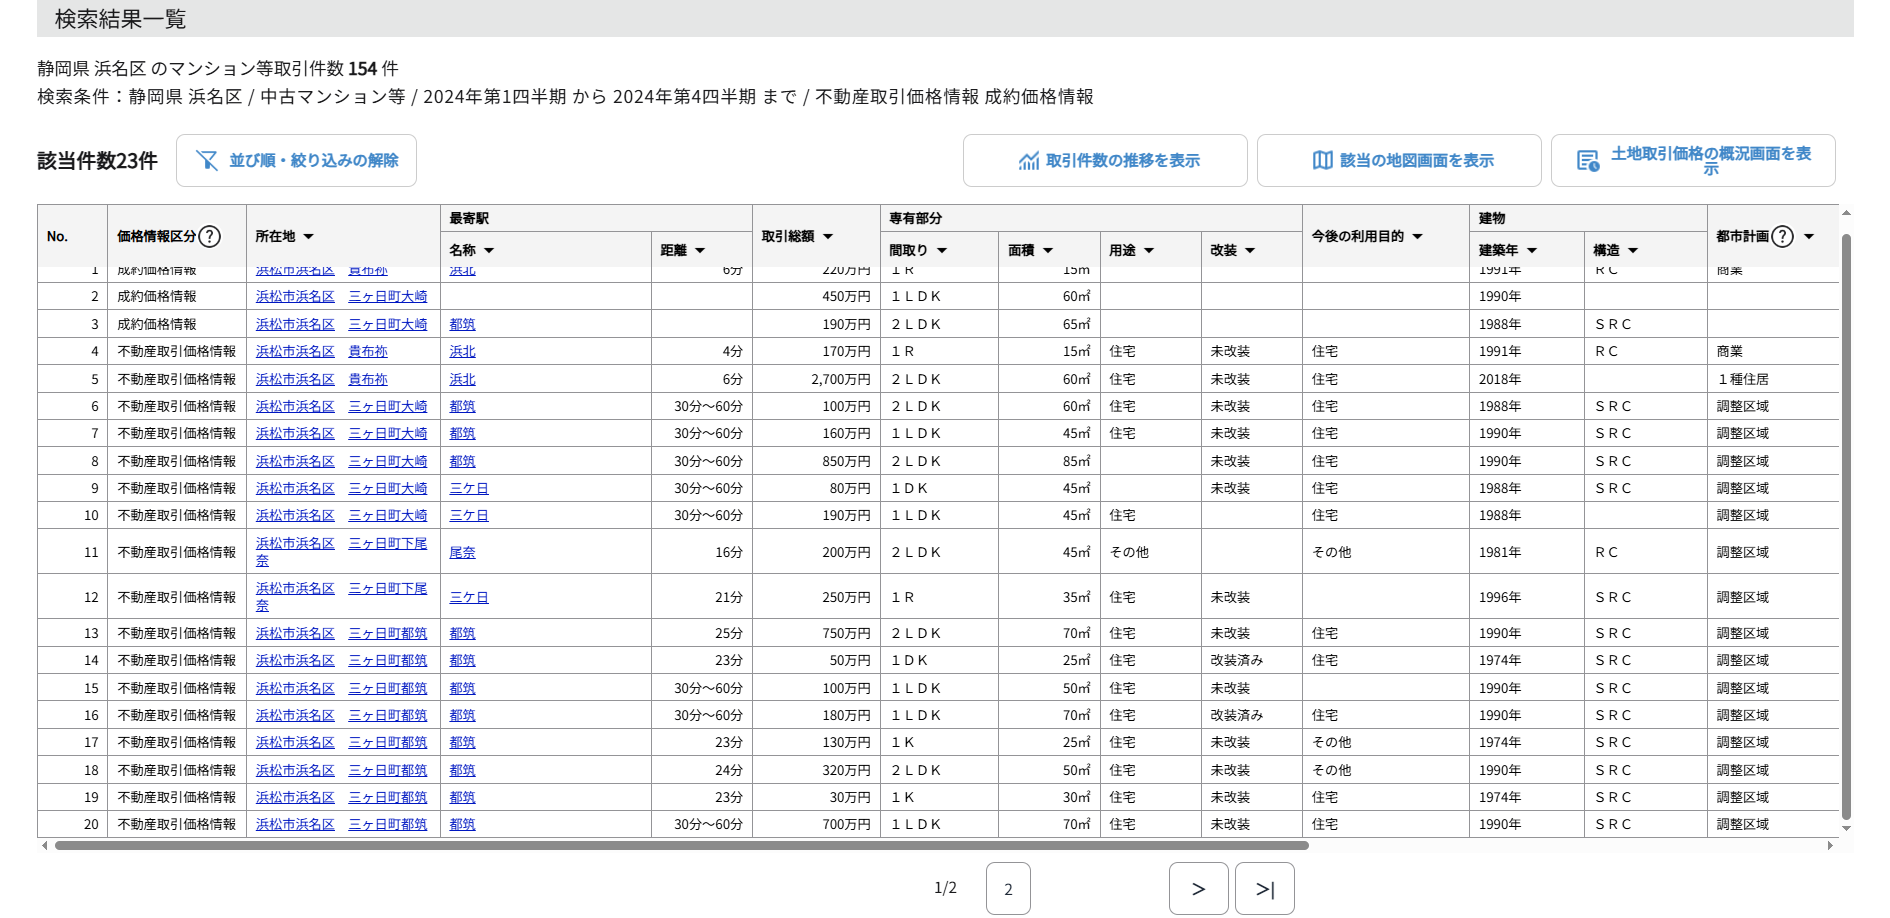Viewport: 1890px width, 918px height.
Task: Click the vertical table scrollbar
Action: (1846, 526)
